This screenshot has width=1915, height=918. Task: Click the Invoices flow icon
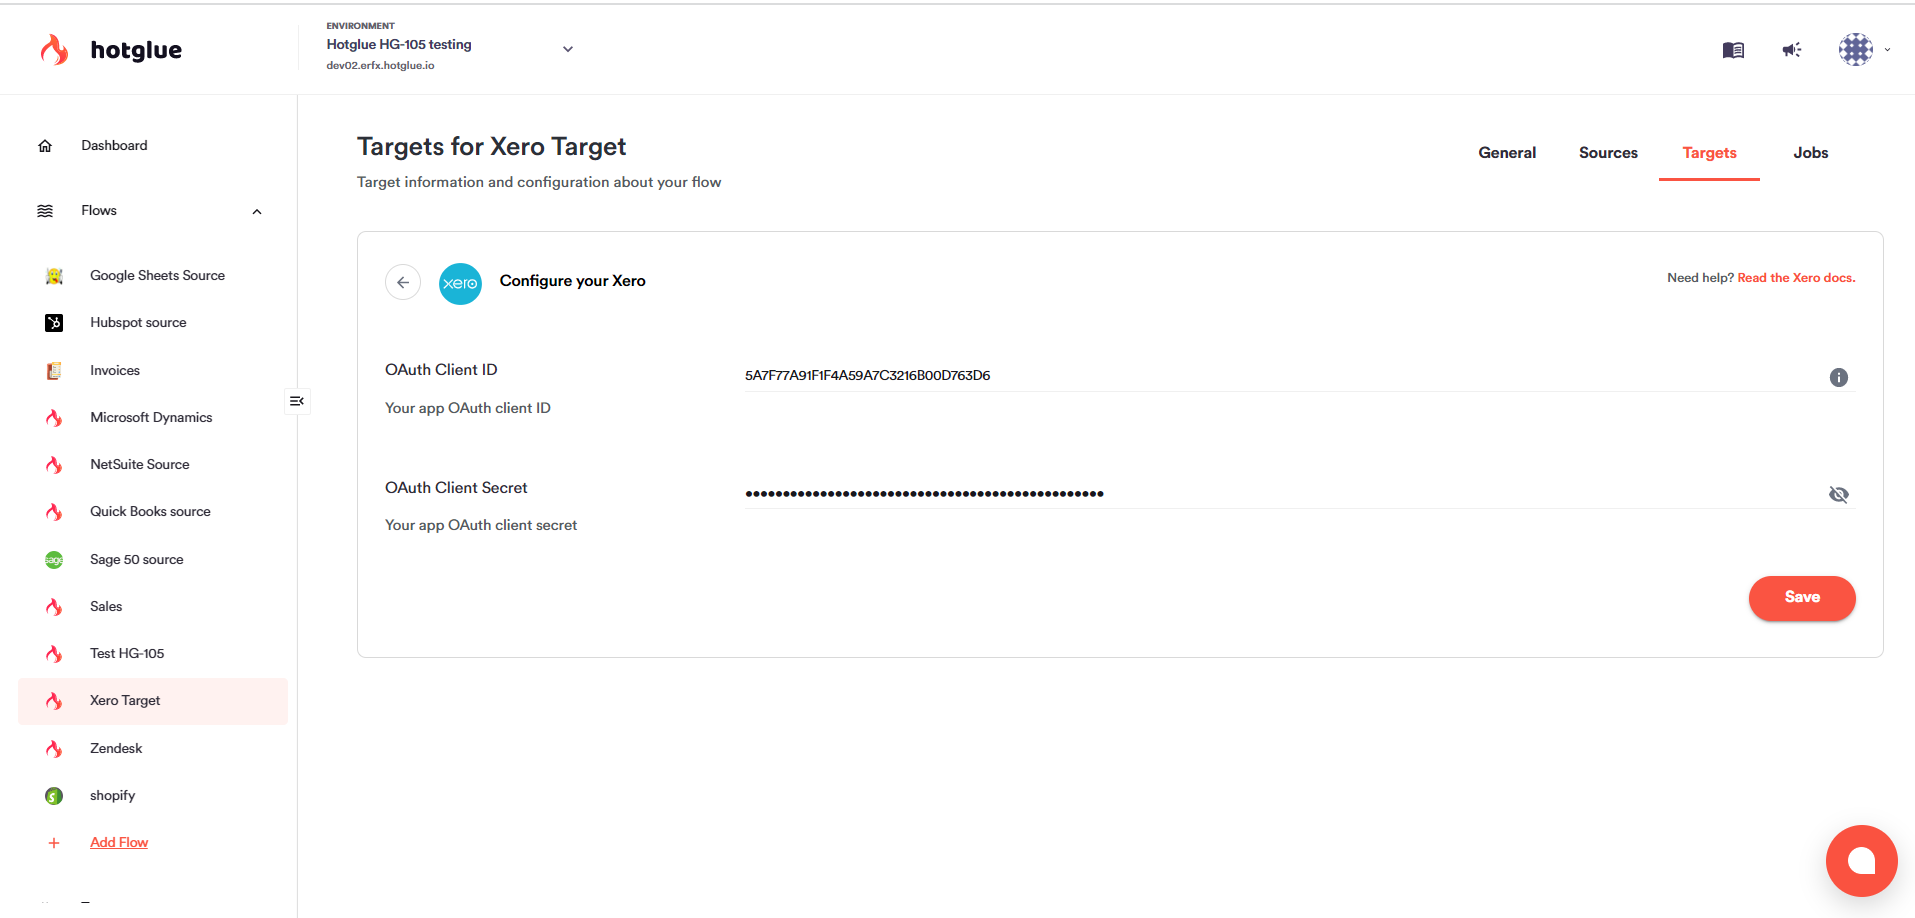point(54,371)
